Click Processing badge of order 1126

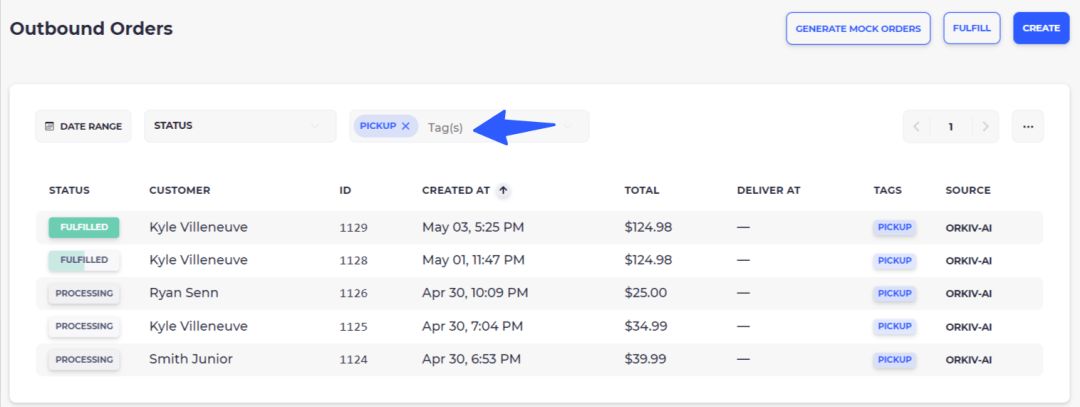coord(84,293)
